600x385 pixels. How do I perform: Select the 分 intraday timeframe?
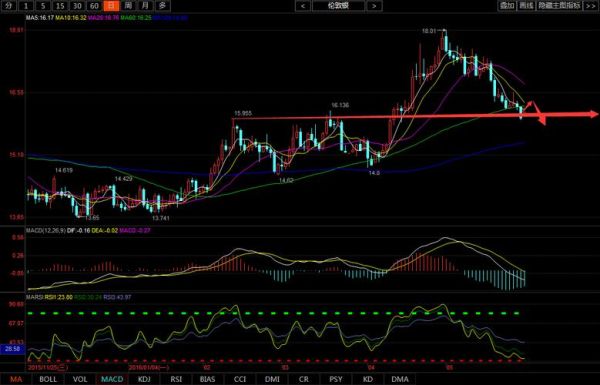tap(9, 6)
